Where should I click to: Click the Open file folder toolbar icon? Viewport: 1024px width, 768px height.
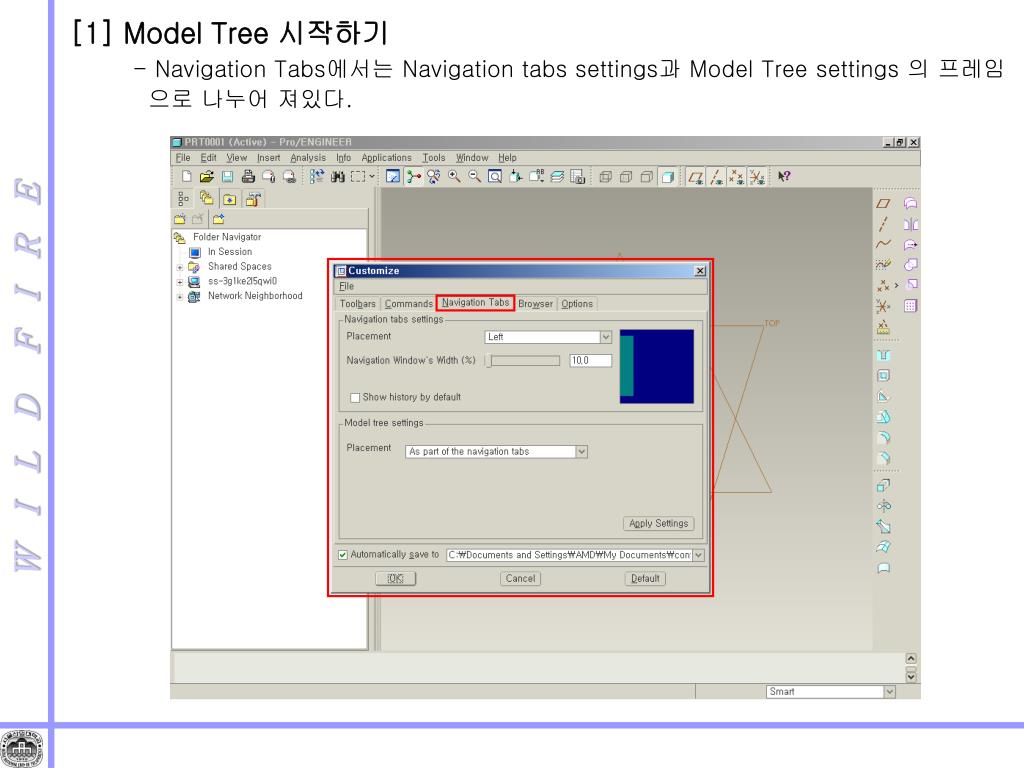point(205,177)
